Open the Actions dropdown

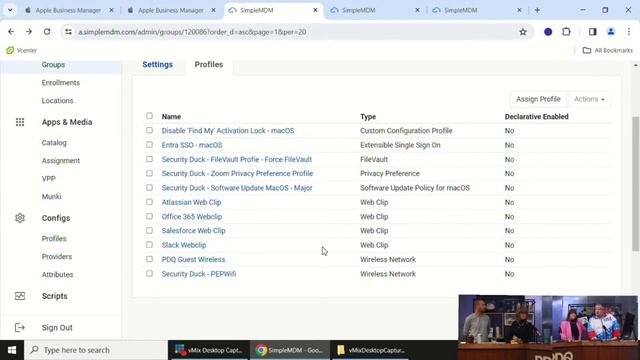tap(589, 99)
